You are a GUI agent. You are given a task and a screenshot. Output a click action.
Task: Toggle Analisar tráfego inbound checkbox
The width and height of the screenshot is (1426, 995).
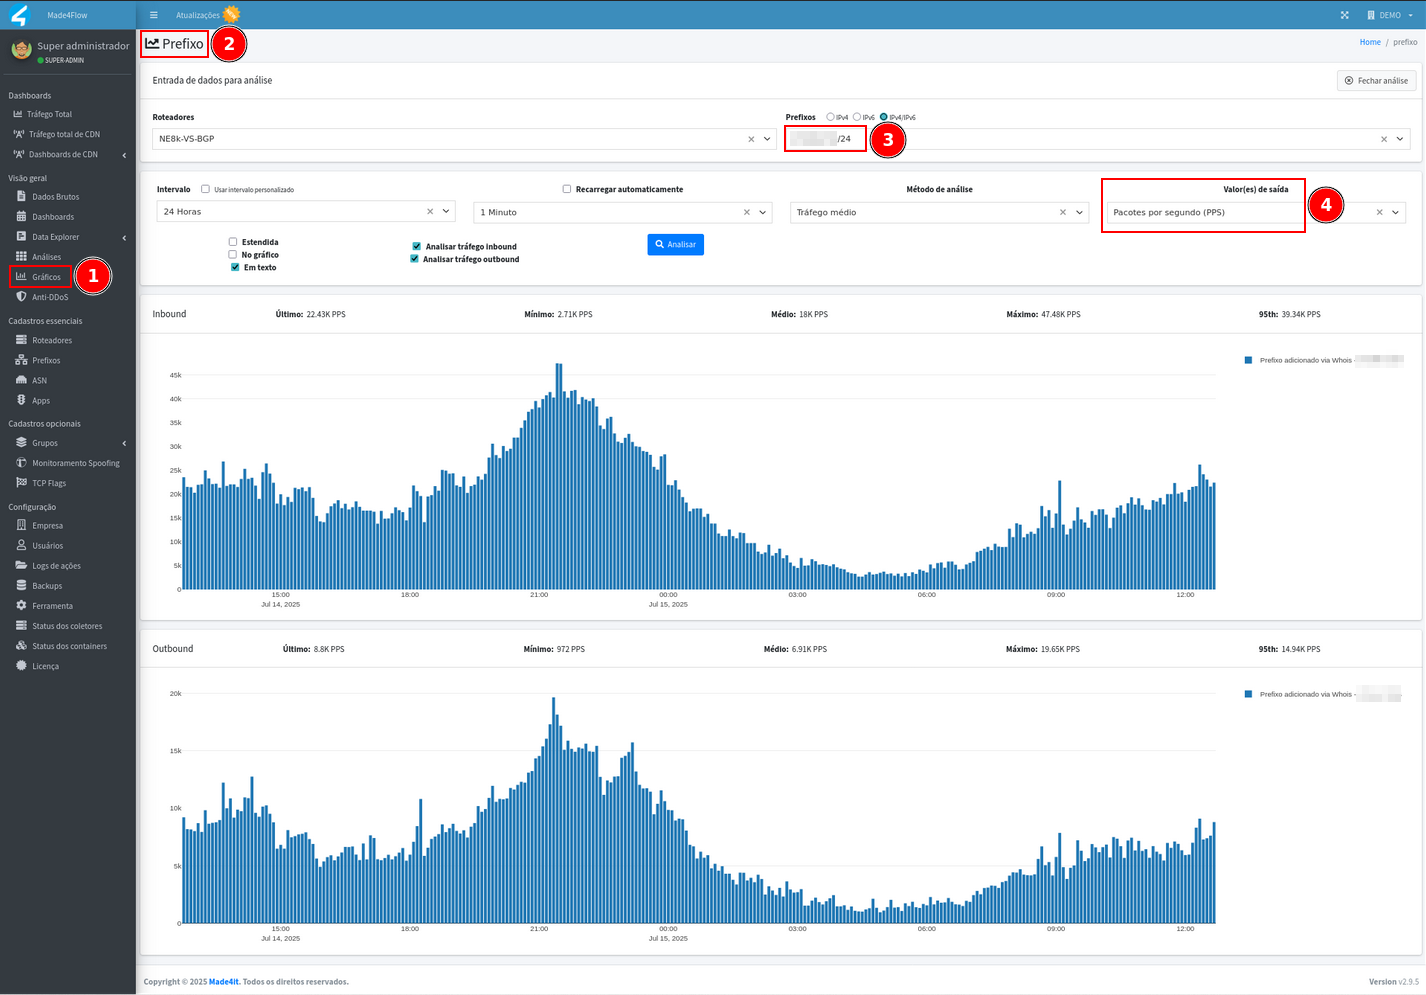pos(417,246)
